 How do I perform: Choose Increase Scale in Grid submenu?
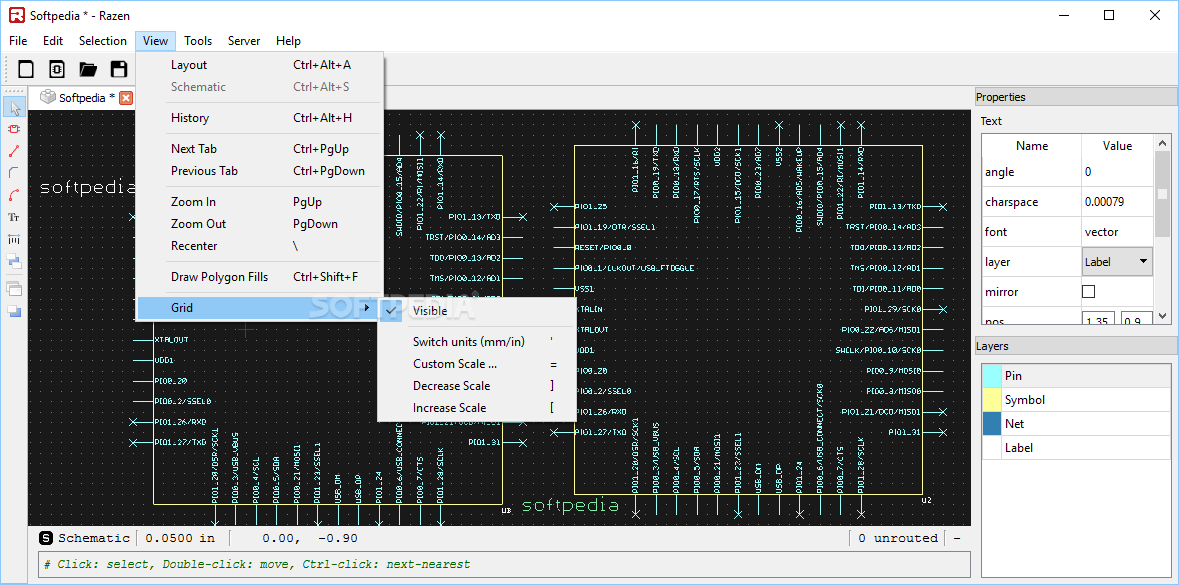point(477,408)
